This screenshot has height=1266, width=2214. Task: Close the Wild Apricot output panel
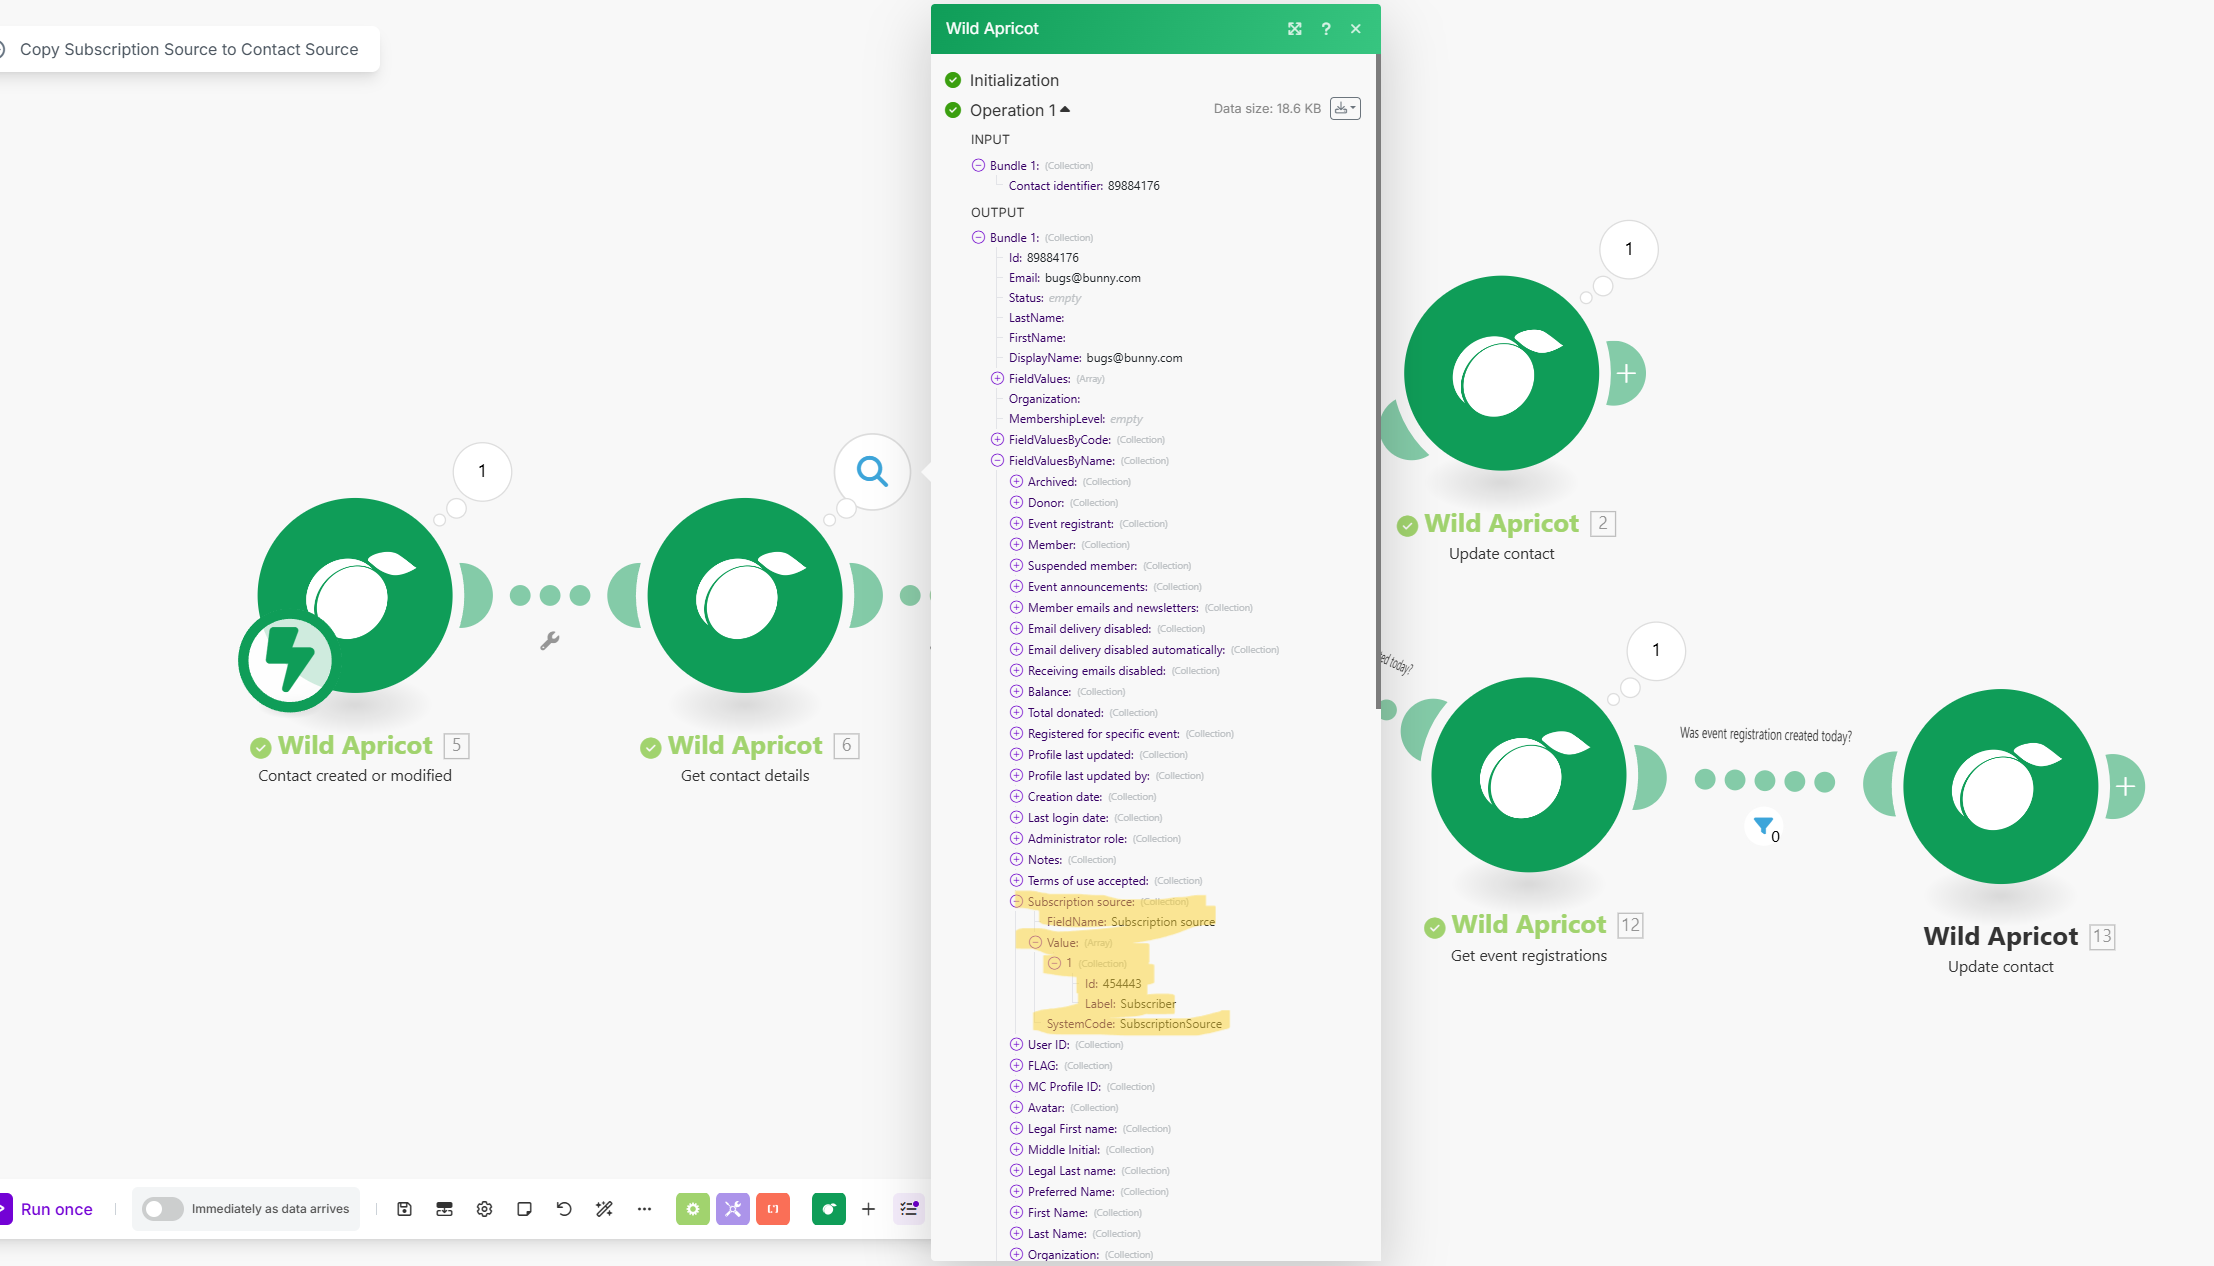[x=1355, y=29]
